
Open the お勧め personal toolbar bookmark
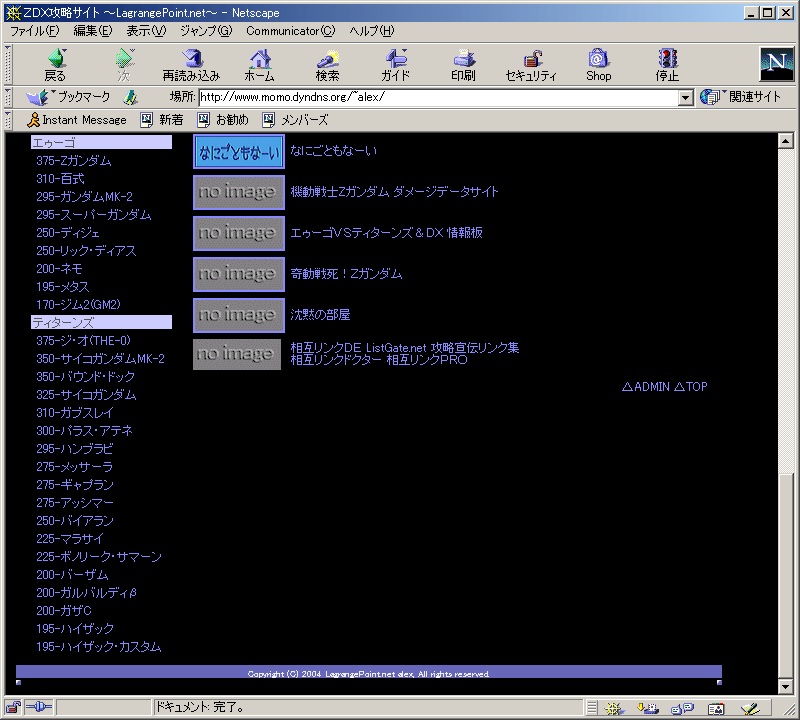click(223, 120)
